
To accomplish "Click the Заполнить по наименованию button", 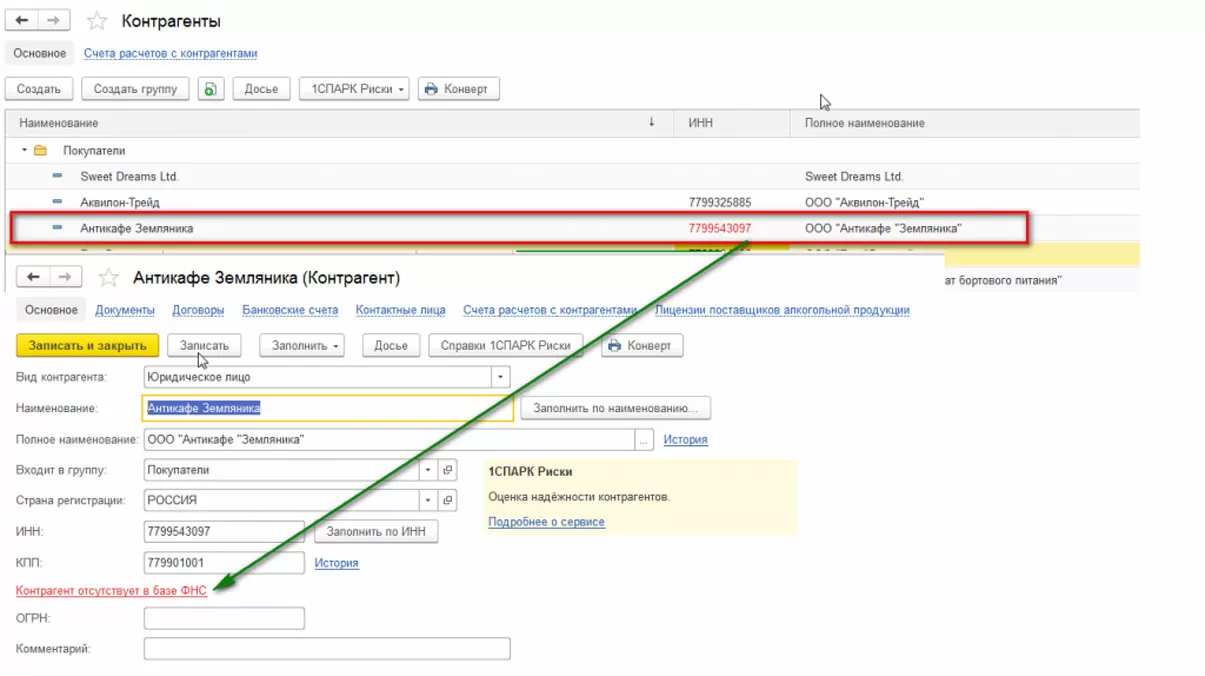I will tap(615, 408).
